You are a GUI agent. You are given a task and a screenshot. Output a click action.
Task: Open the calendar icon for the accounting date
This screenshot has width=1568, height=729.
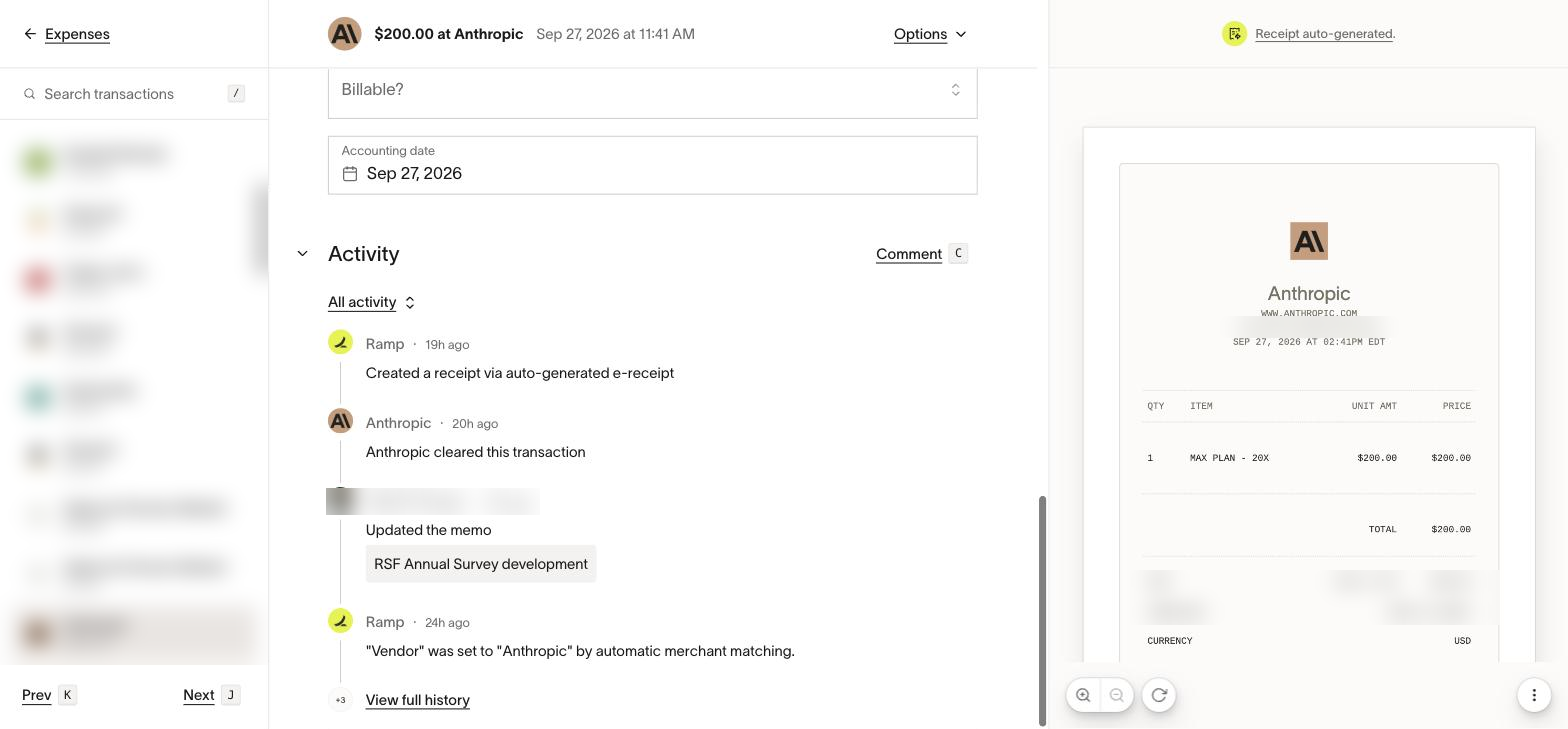(x=350, y=174)
